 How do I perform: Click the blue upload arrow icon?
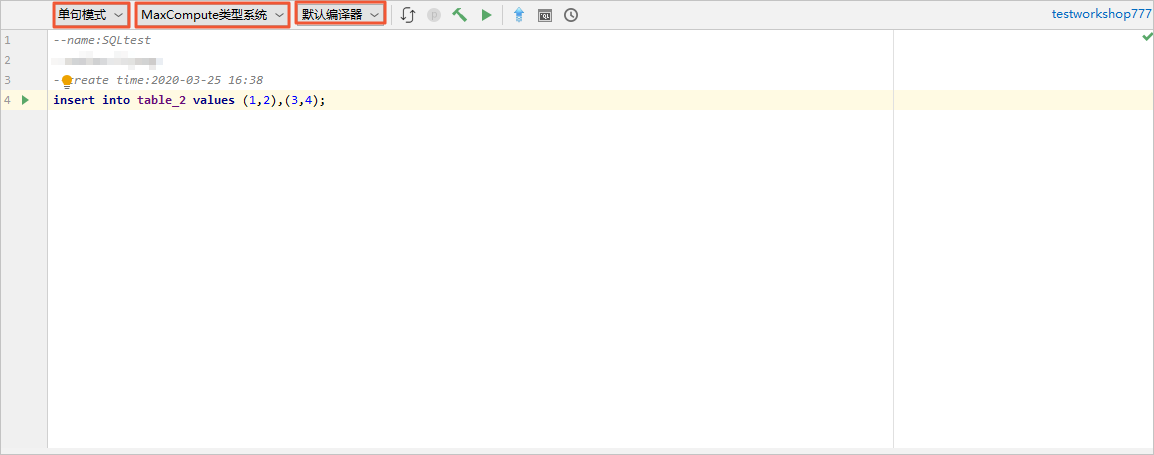coord(519,15)
